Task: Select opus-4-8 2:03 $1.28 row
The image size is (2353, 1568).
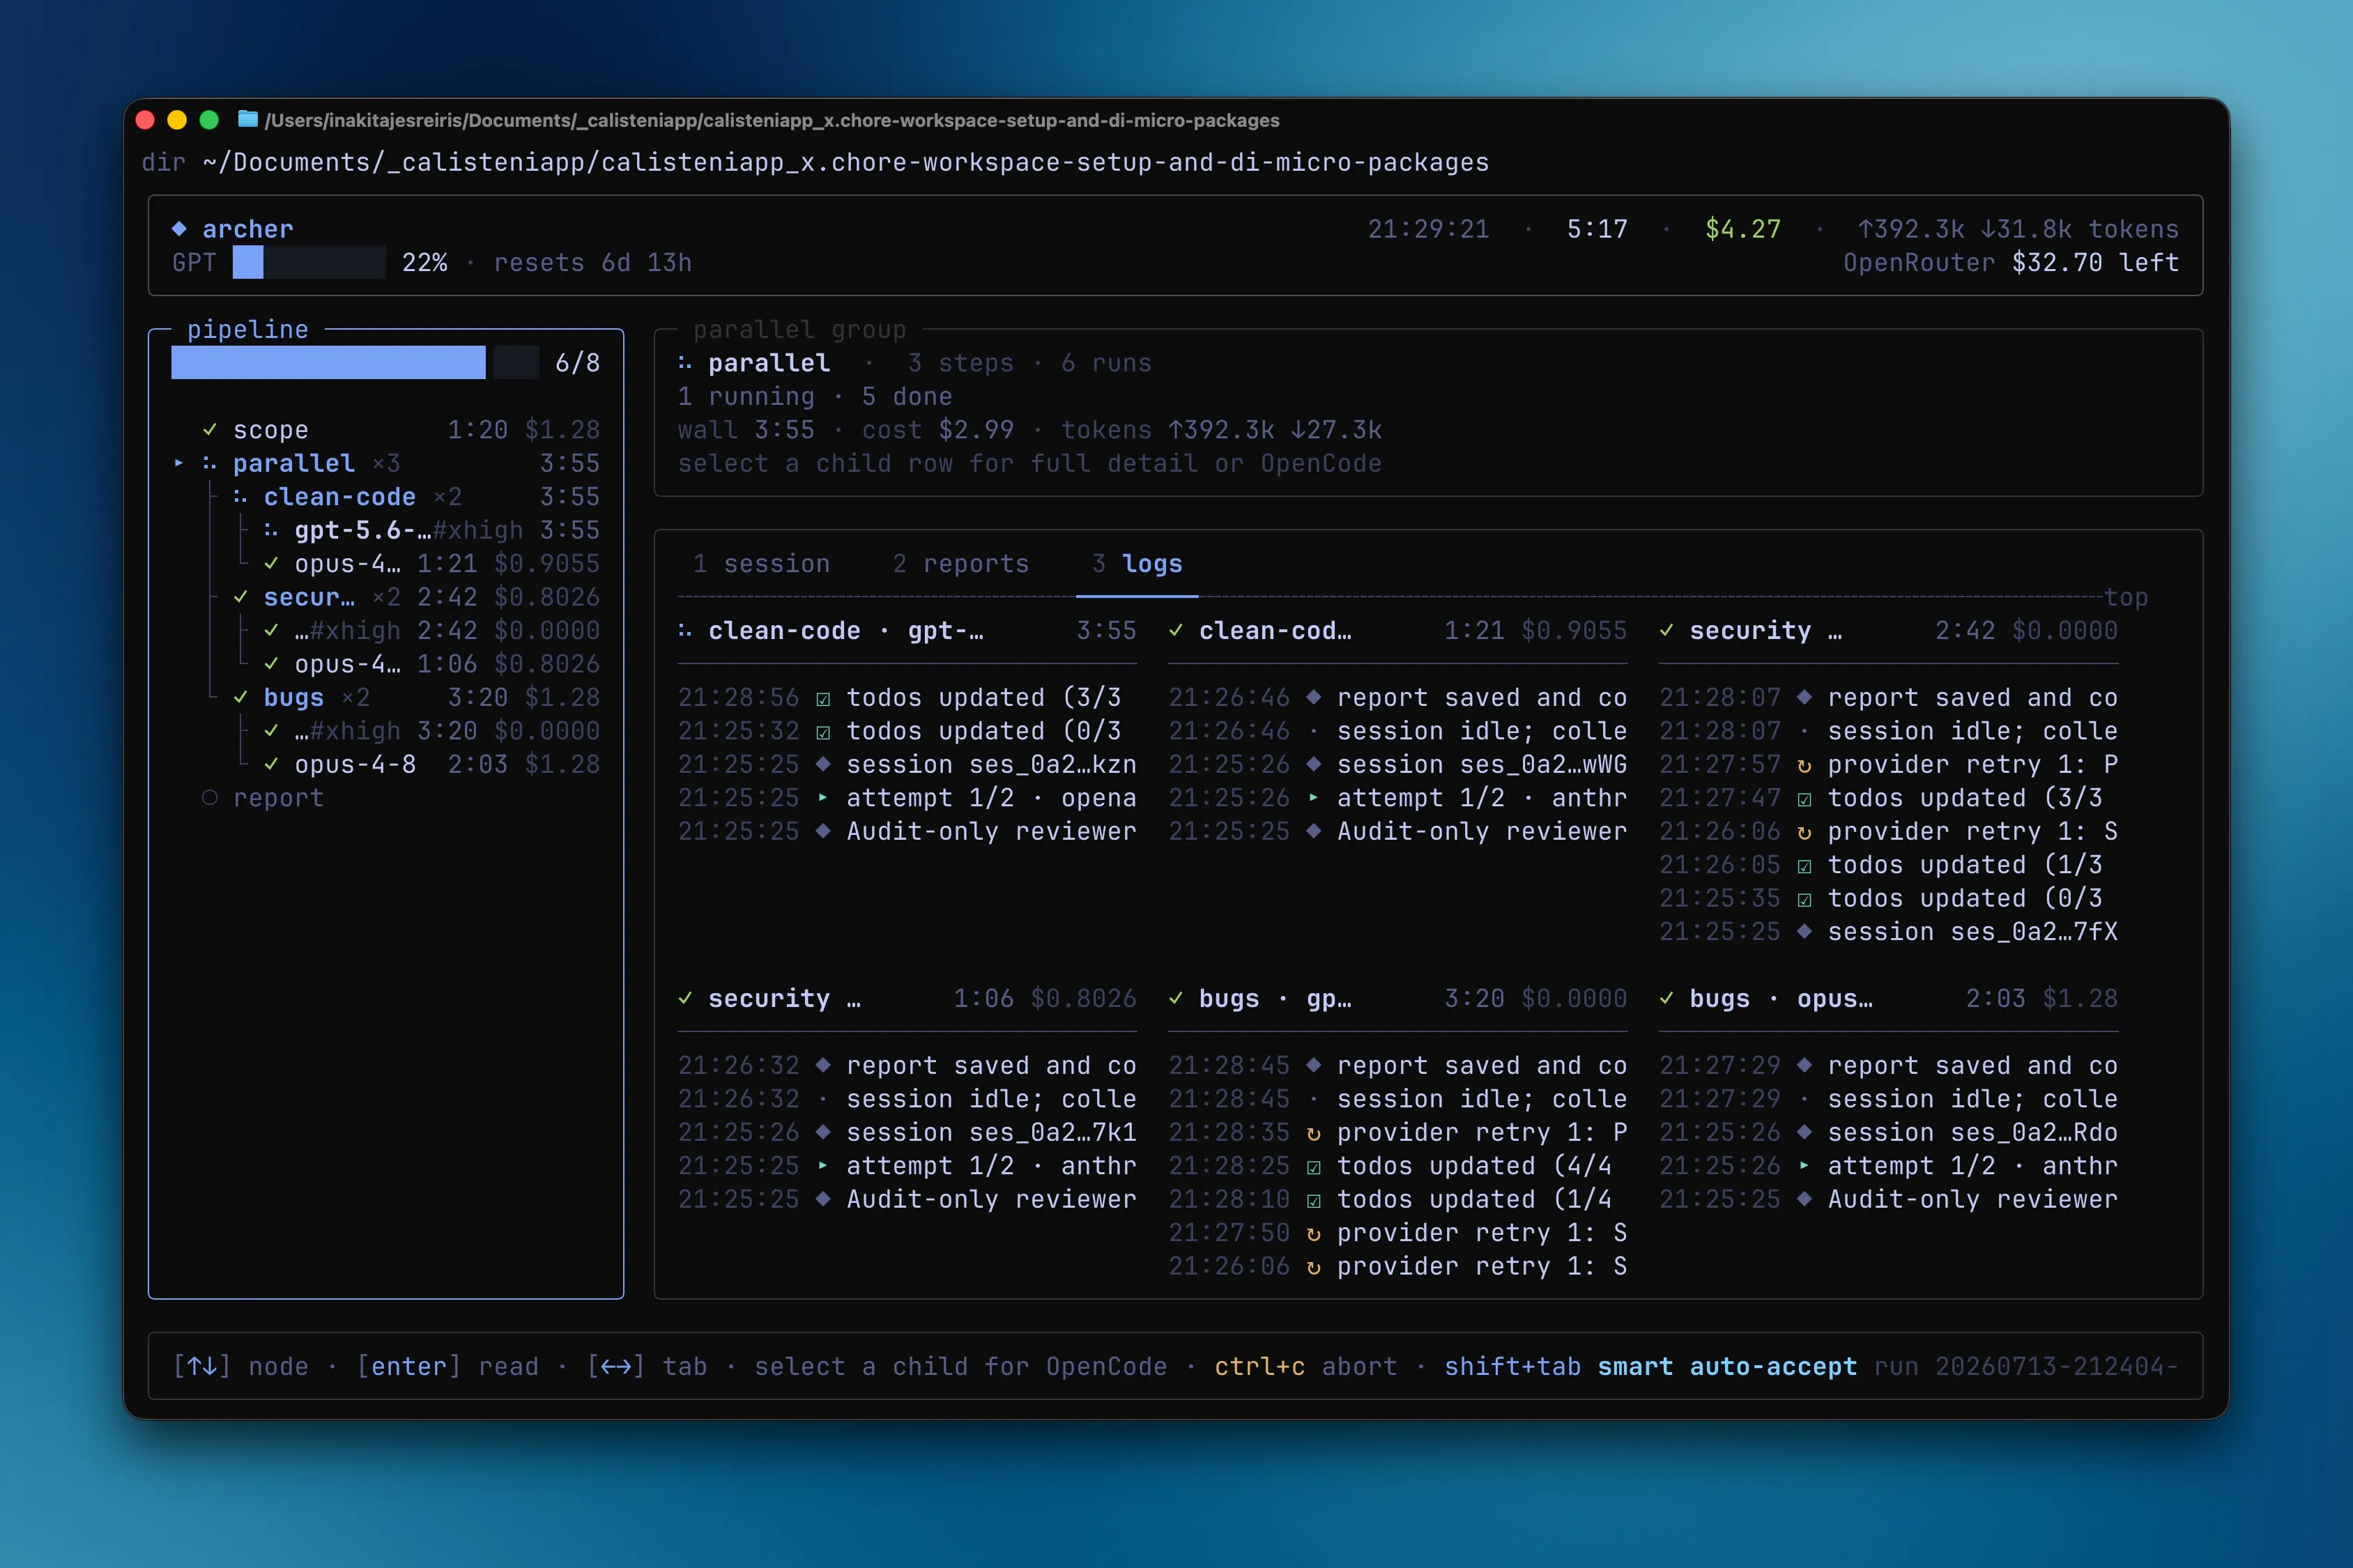Action: (x=431, y=764)
